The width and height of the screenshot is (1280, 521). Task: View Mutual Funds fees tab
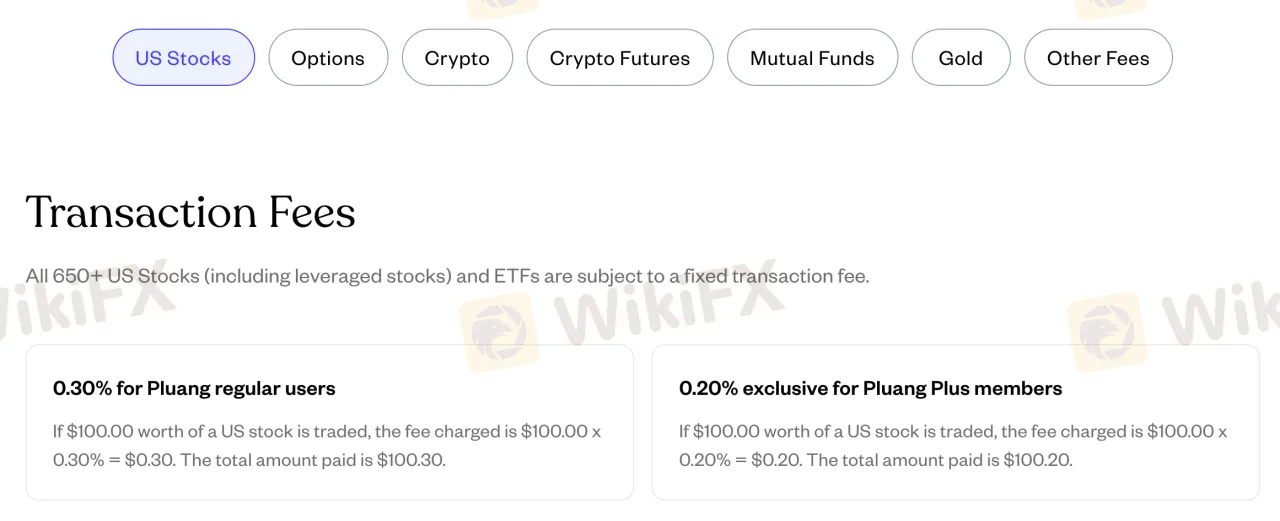(812, 58)
